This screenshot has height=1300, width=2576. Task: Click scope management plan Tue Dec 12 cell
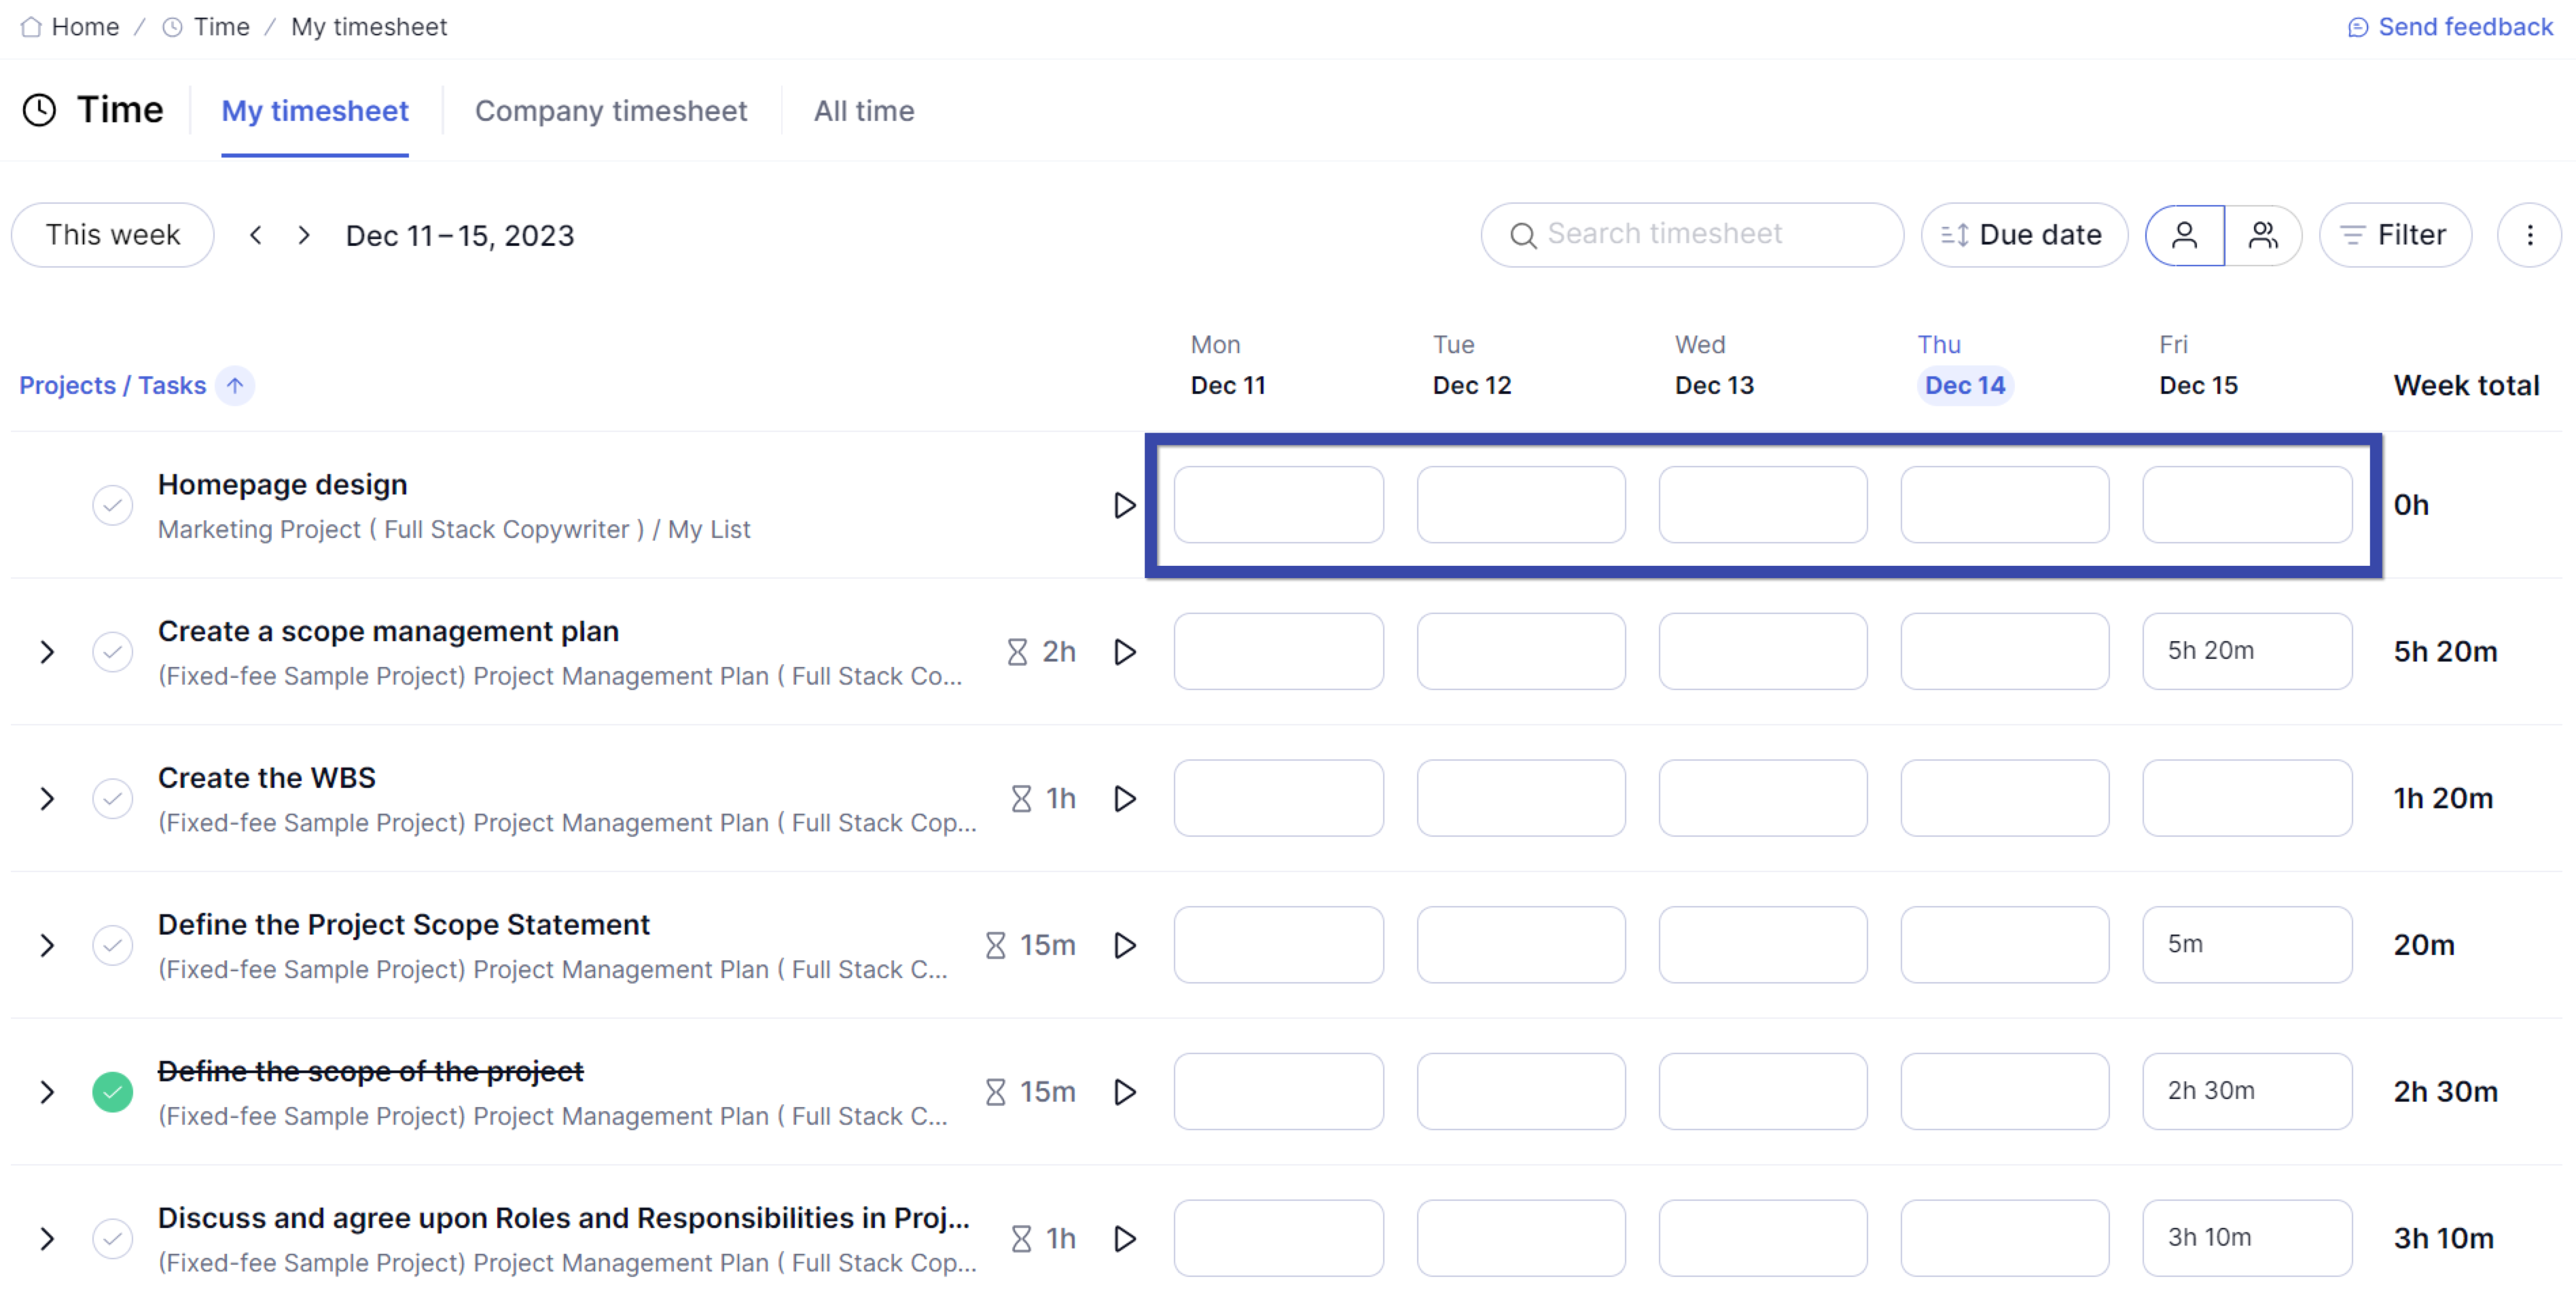tap(1521, 652)
